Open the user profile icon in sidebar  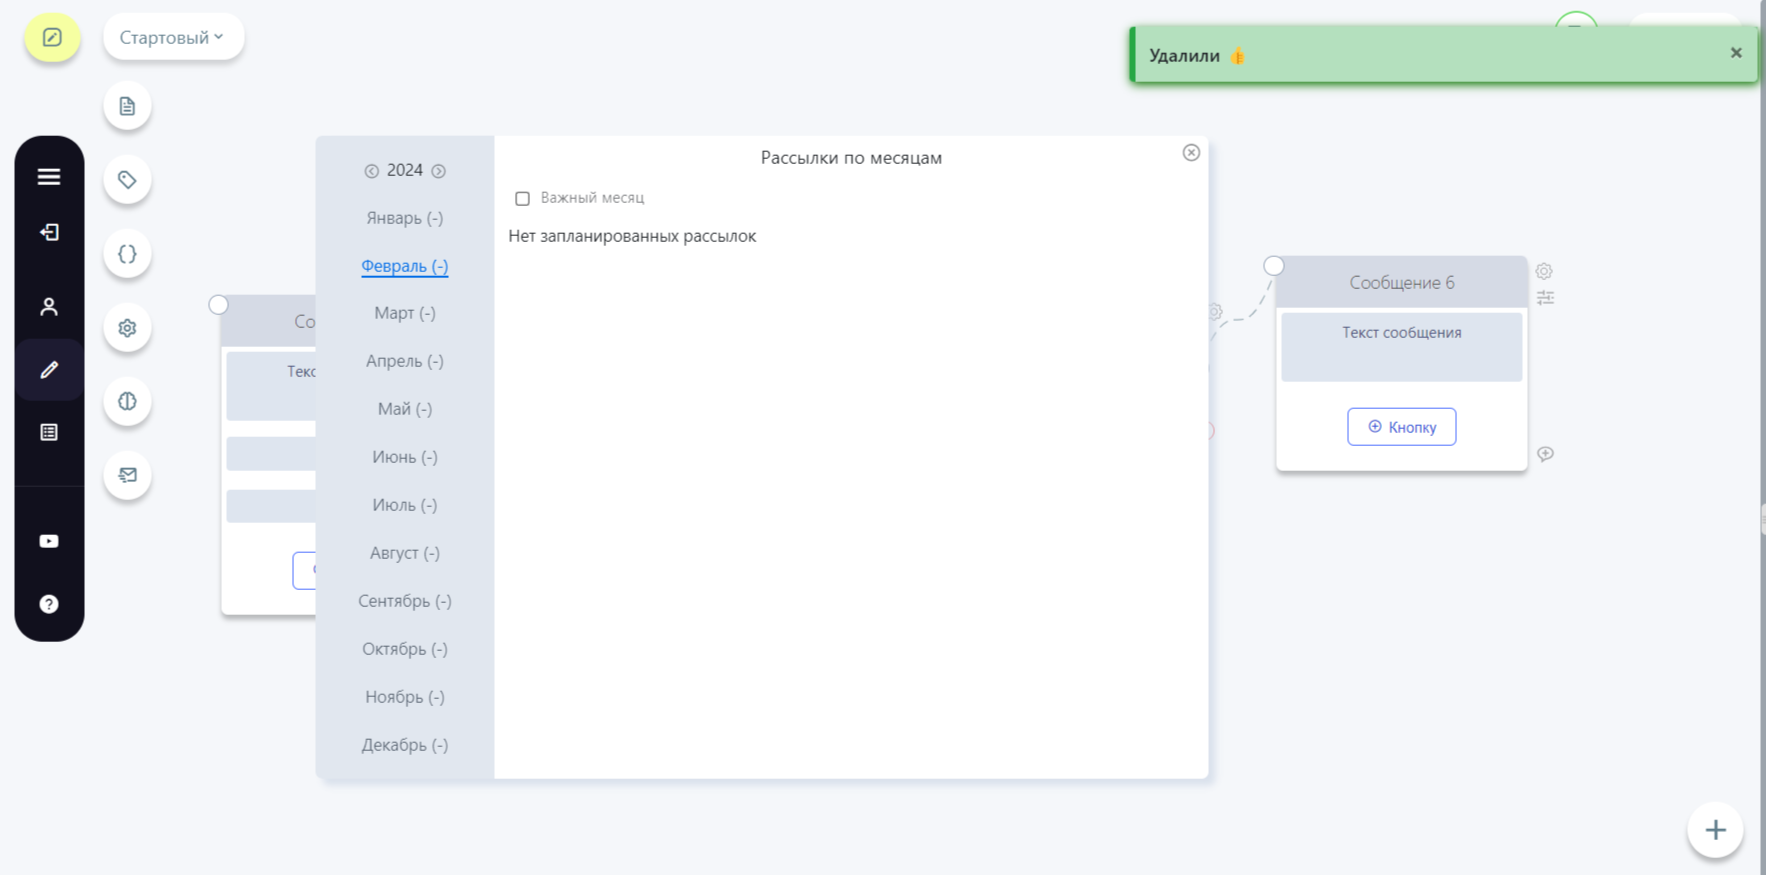coord(49,306)
